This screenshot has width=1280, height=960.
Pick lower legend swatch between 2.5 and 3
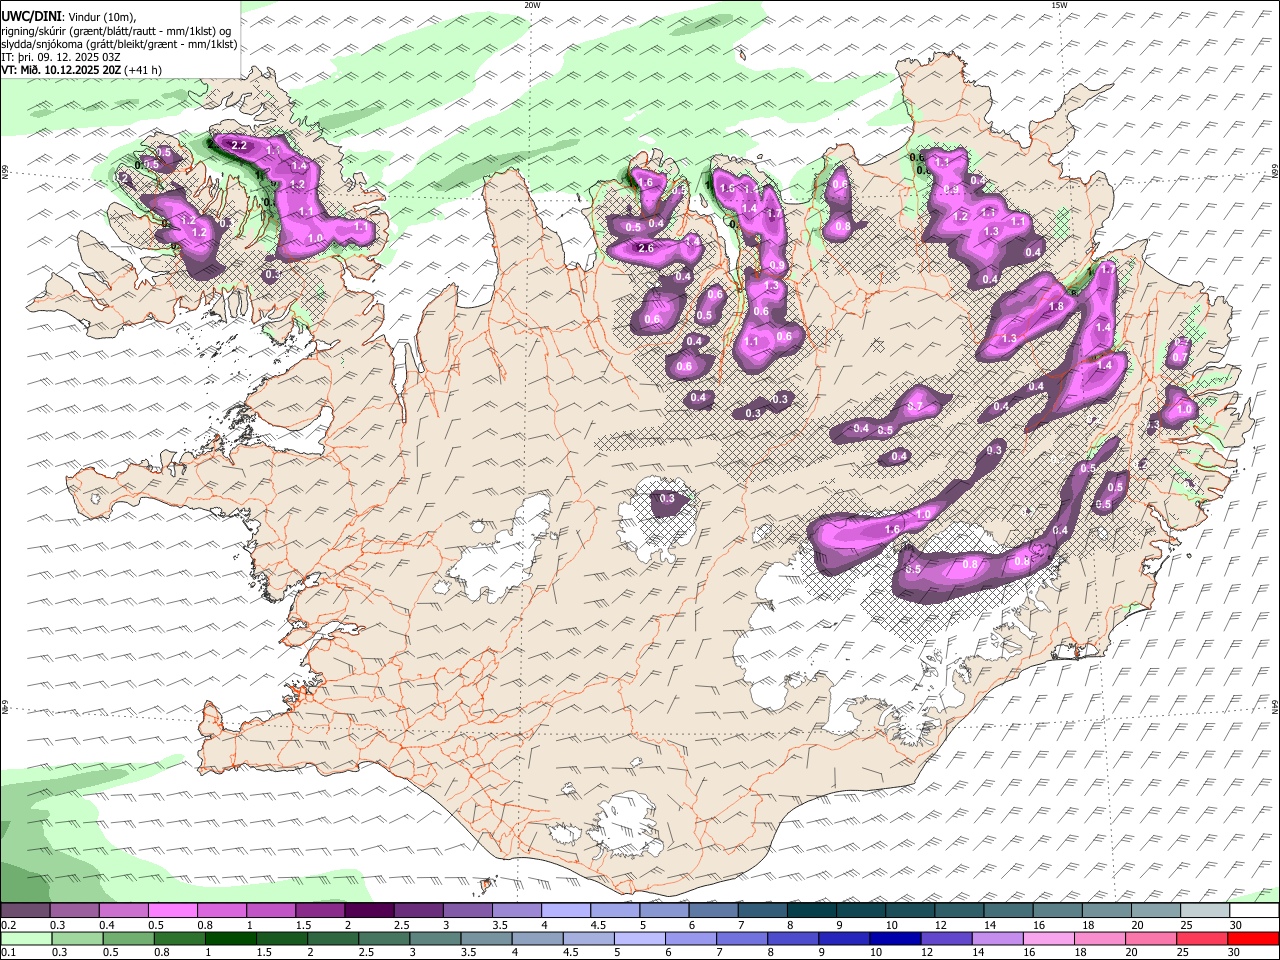[x=384, y=938]
